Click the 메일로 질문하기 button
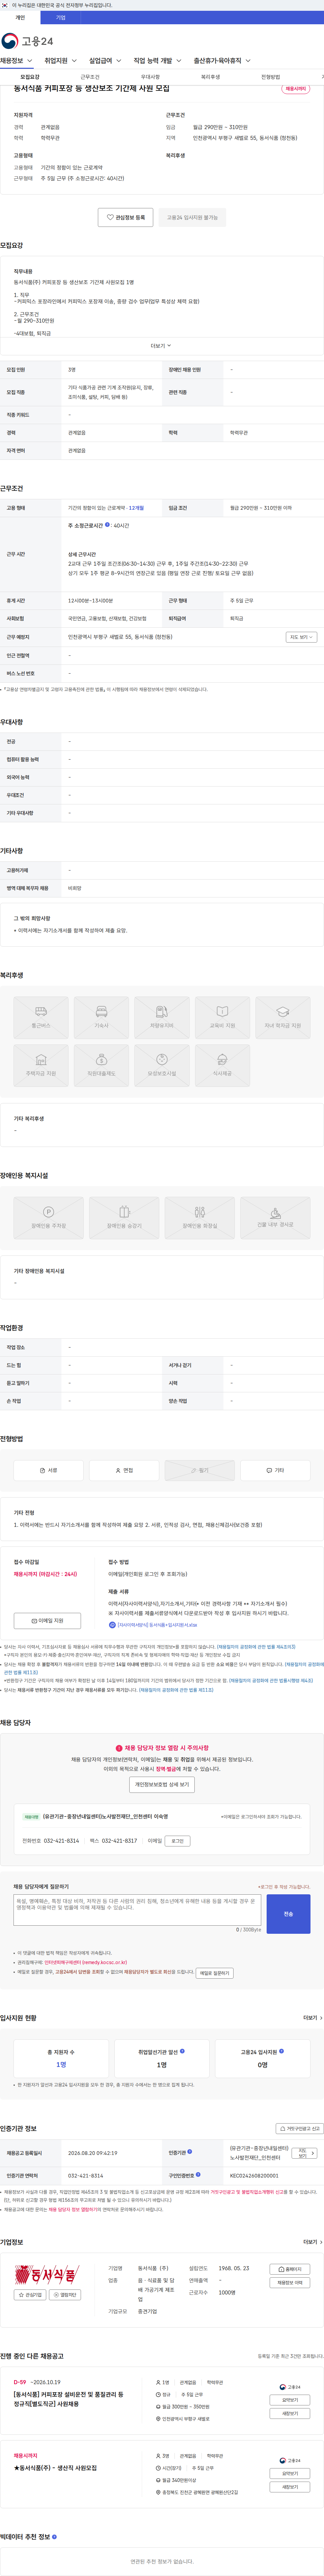The image size is (324, 2576). point(214,1973)
